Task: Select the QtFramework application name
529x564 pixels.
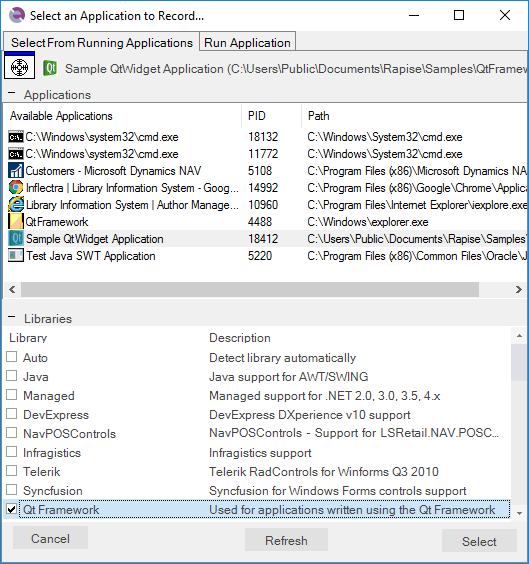Action: click(56, 222)
